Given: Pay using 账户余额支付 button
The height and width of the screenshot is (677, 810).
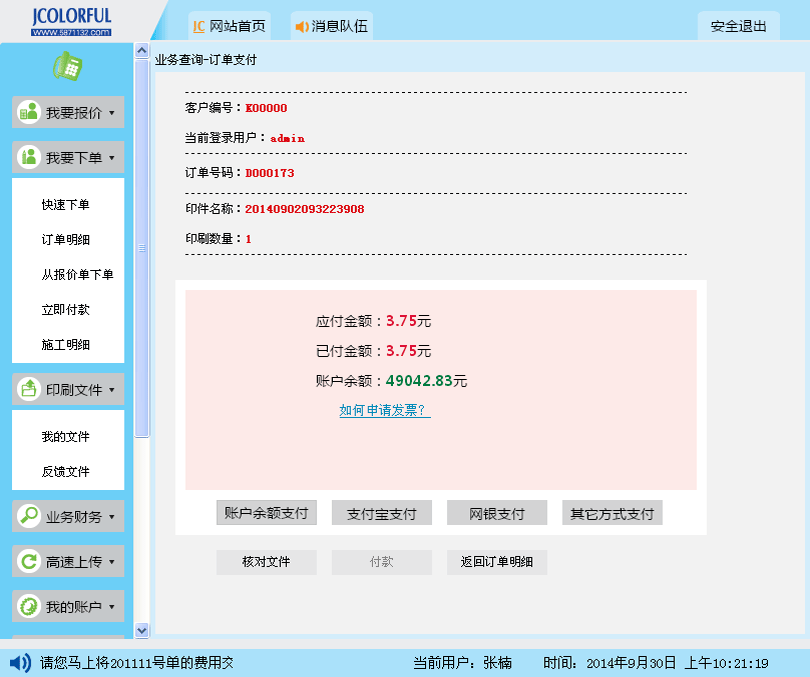Looking at the screenshot, I should click(x=266, y=513).
